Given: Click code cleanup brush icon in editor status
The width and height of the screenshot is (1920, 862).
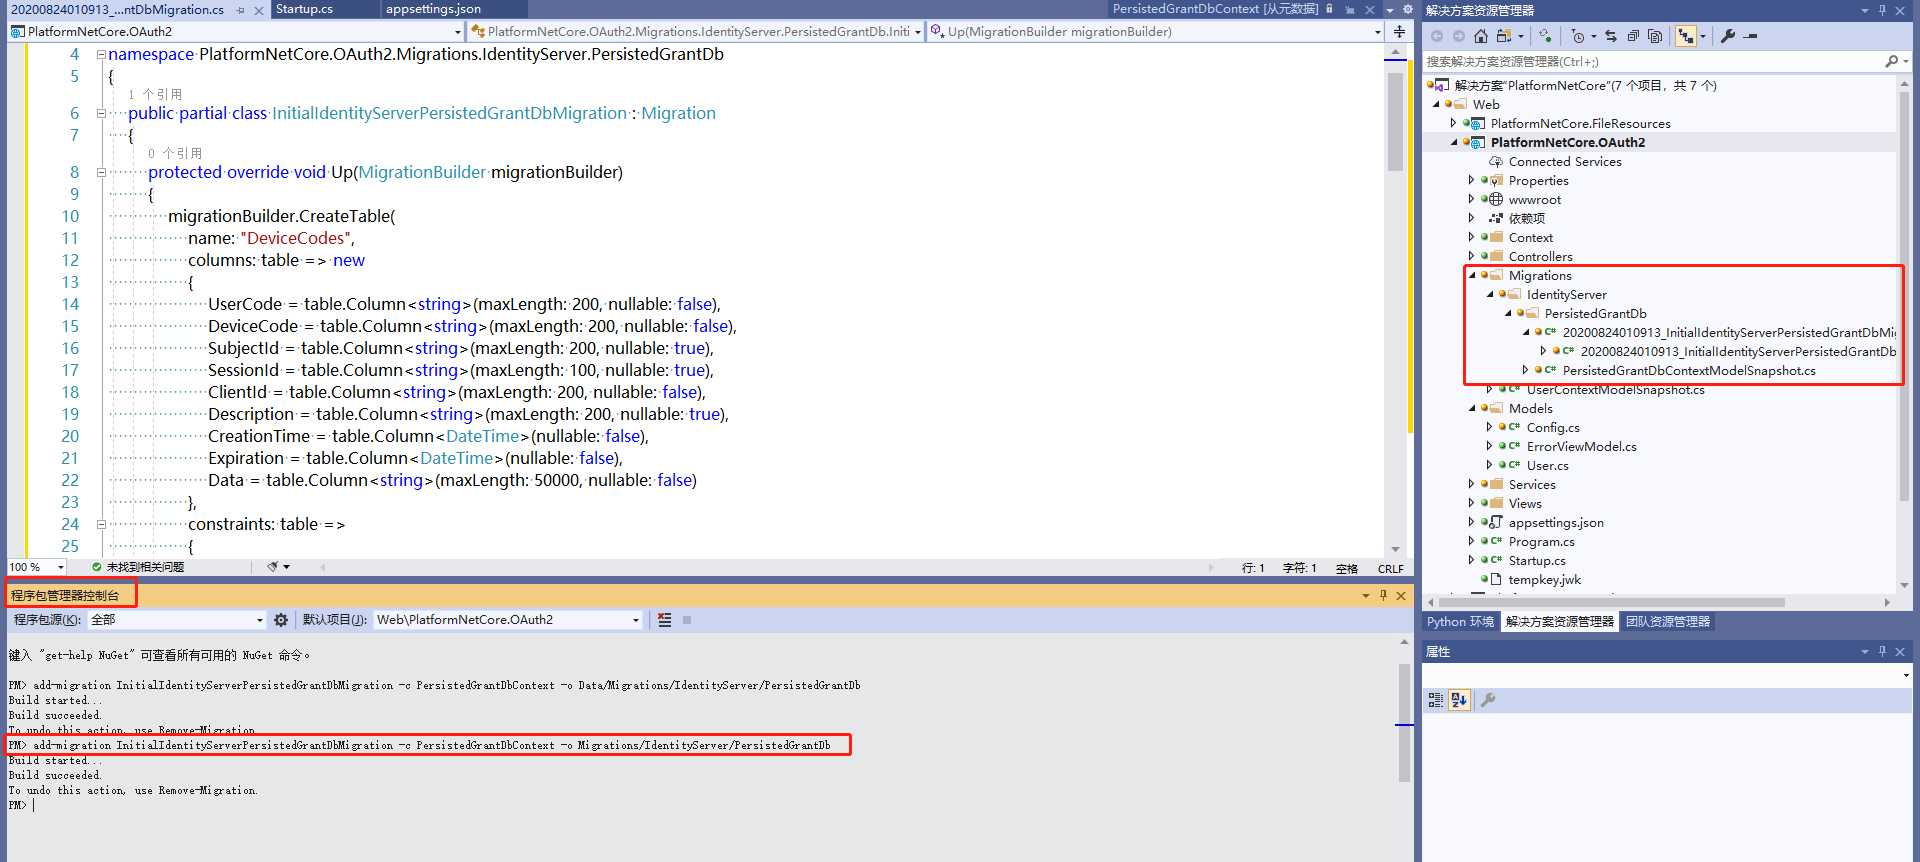Looking at the screenshot, I should pos(273,567).
